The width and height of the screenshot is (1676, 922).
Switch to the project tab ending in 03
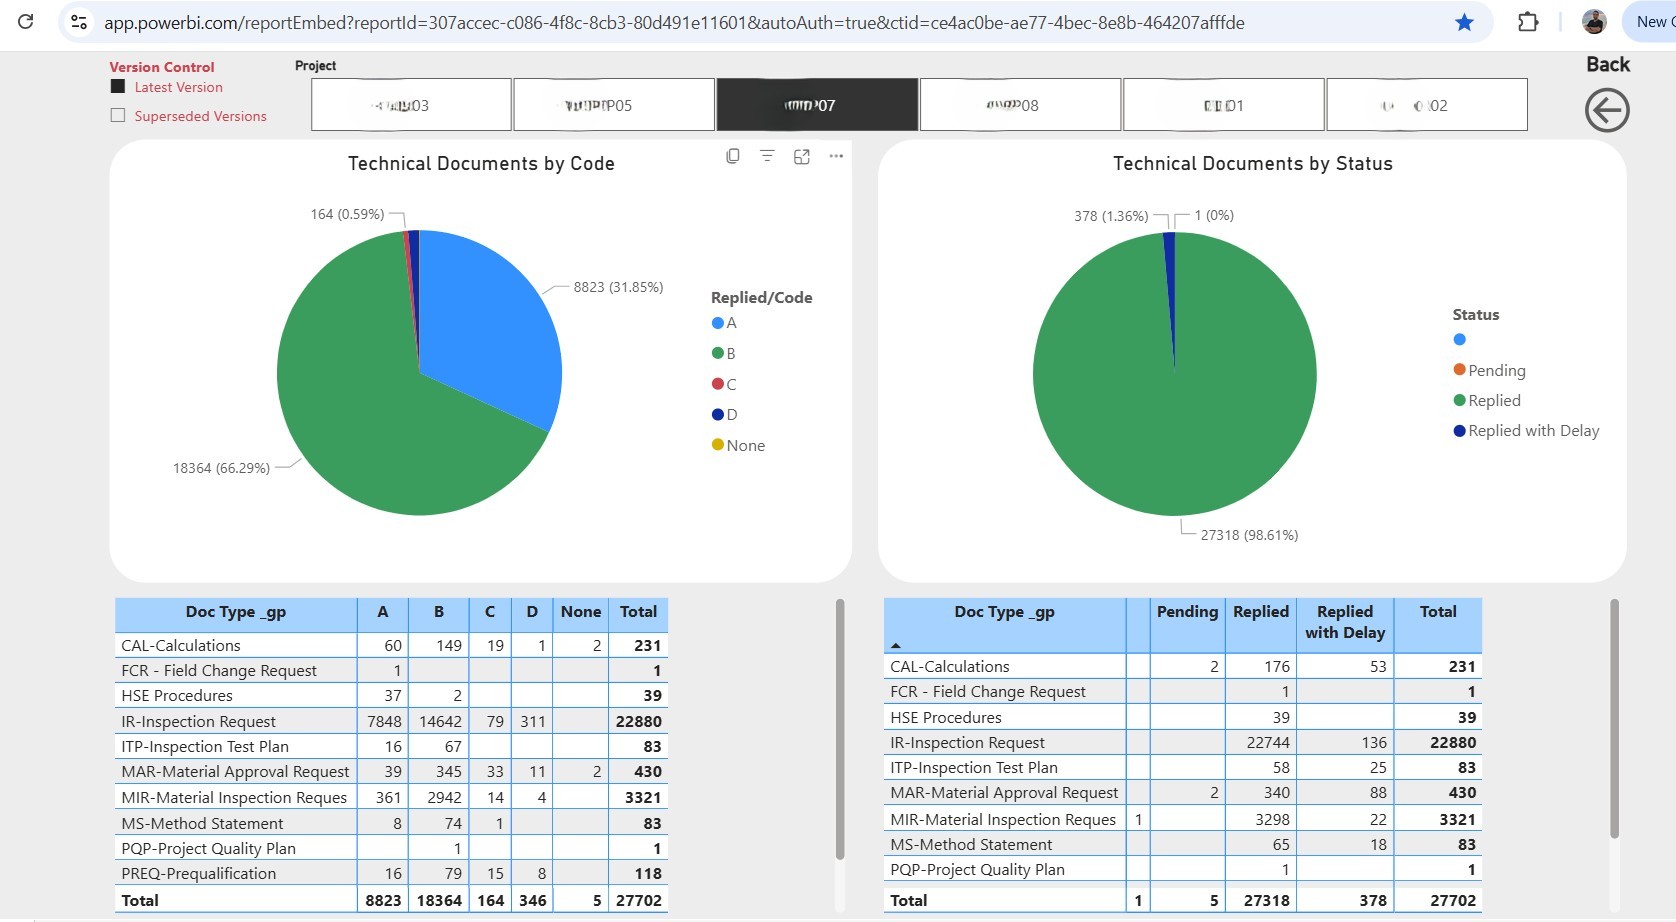click(410, 104)
